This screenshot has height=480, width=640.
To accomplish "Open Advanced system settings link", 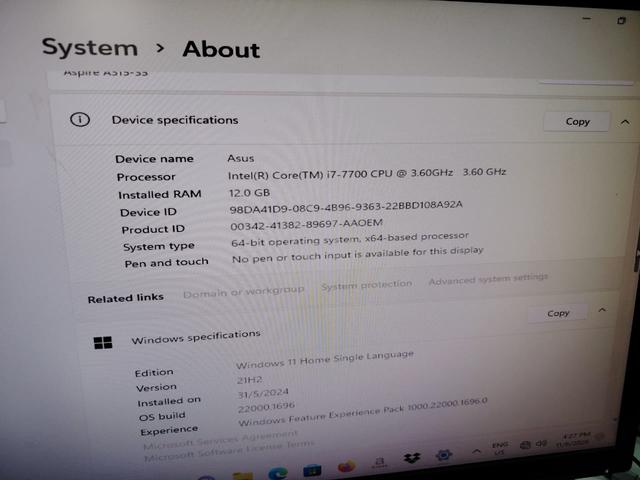I will (488, 279).
